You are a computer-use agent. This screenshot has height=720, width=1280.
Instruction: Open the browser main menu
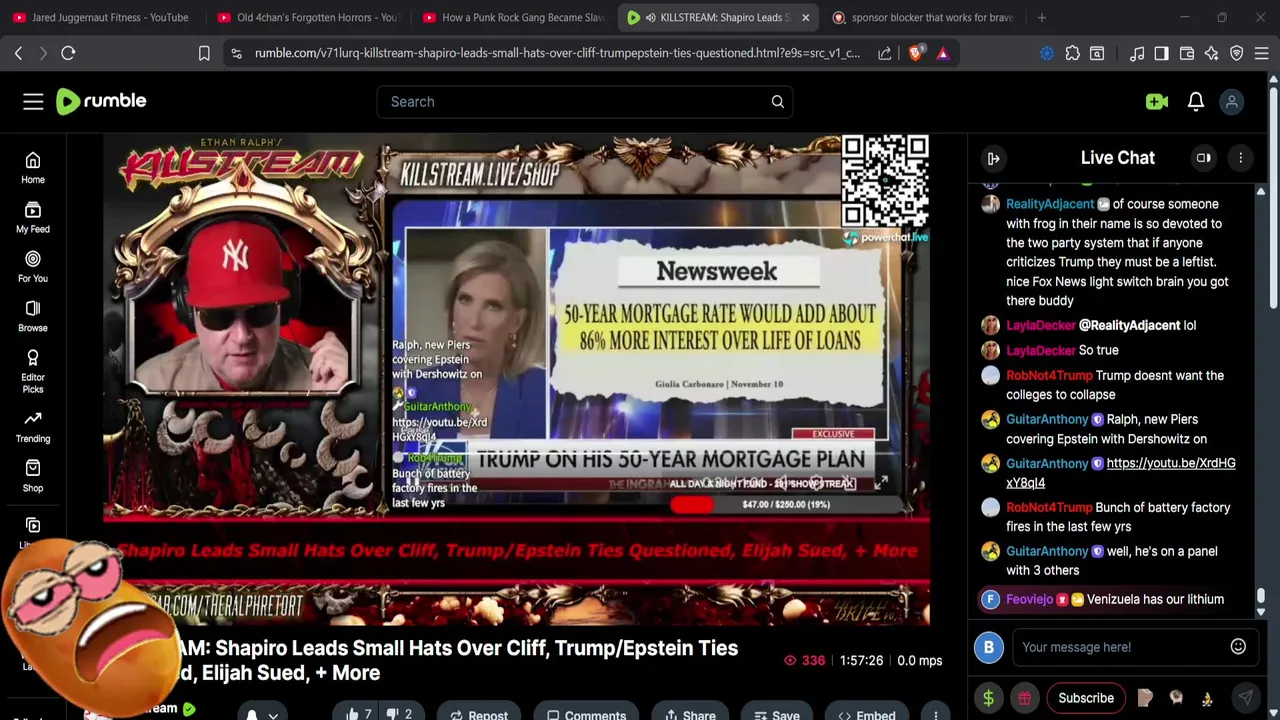(1262, 53)
